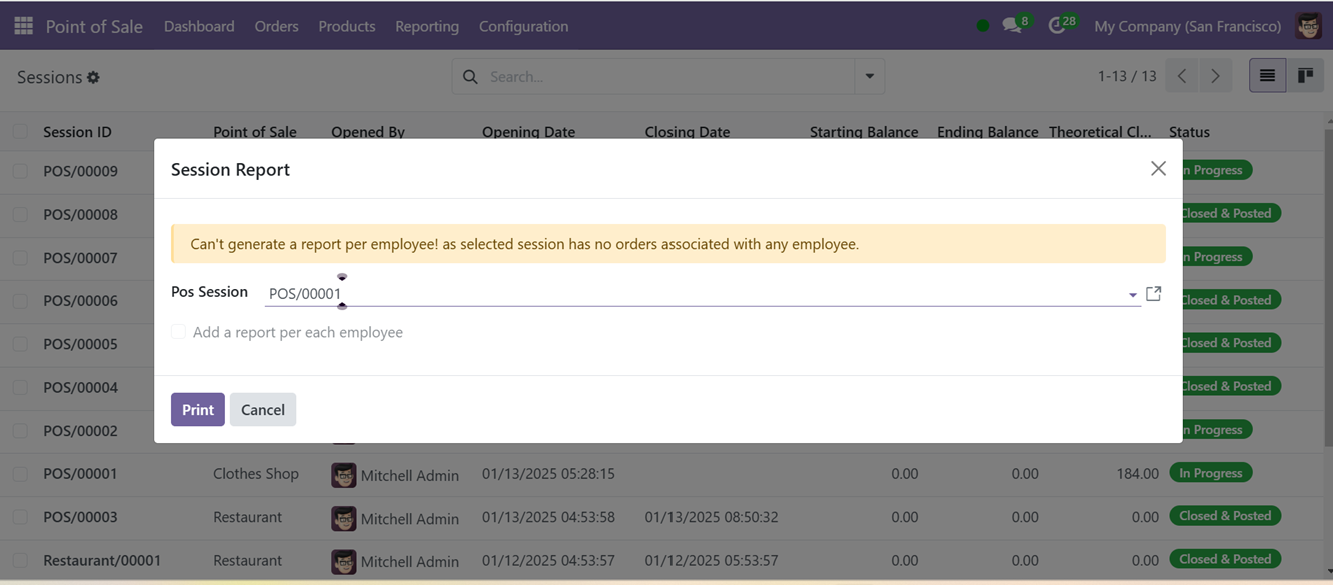Select checkbox for POS/00007 row
This screenshot has height=585, width=1333.
[20, 257]
